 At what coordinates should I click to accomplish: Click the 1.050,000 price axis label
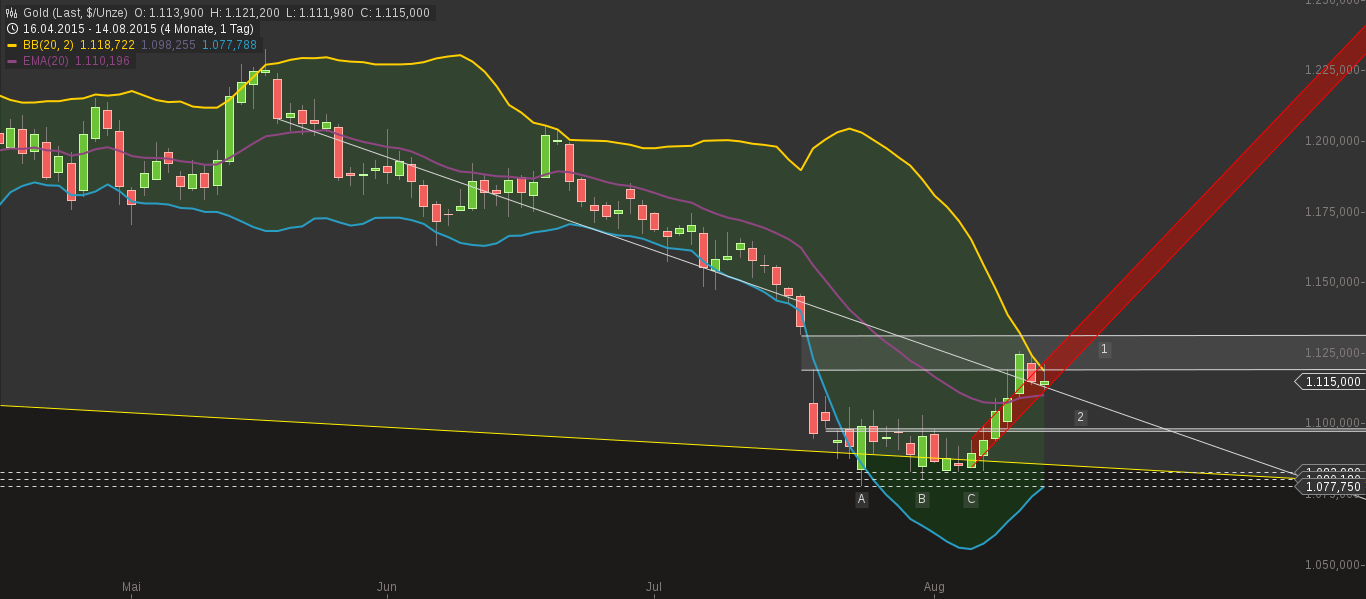[1333, 565]
